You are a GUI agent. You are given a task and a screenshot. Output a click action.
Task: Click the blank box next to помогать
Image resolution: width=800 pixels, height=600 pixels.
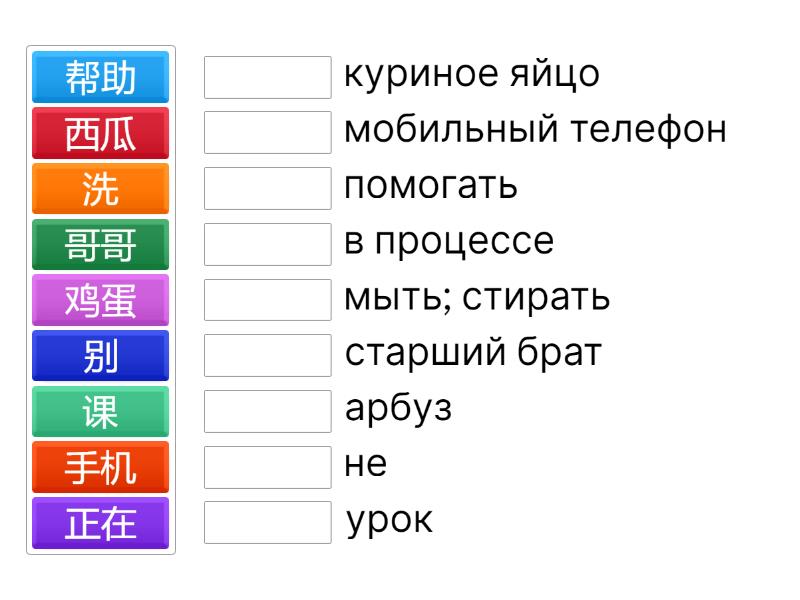pos(267,188)
